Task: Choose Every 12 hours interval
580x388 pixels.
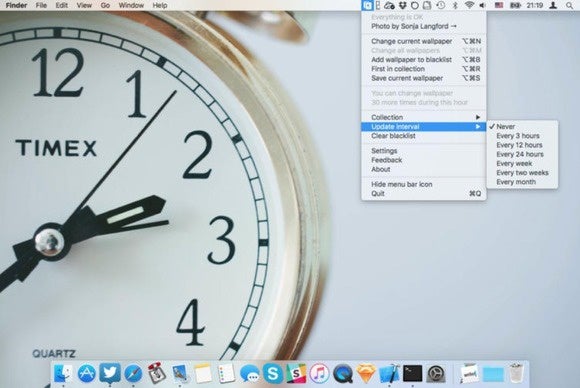Action: 522,145
